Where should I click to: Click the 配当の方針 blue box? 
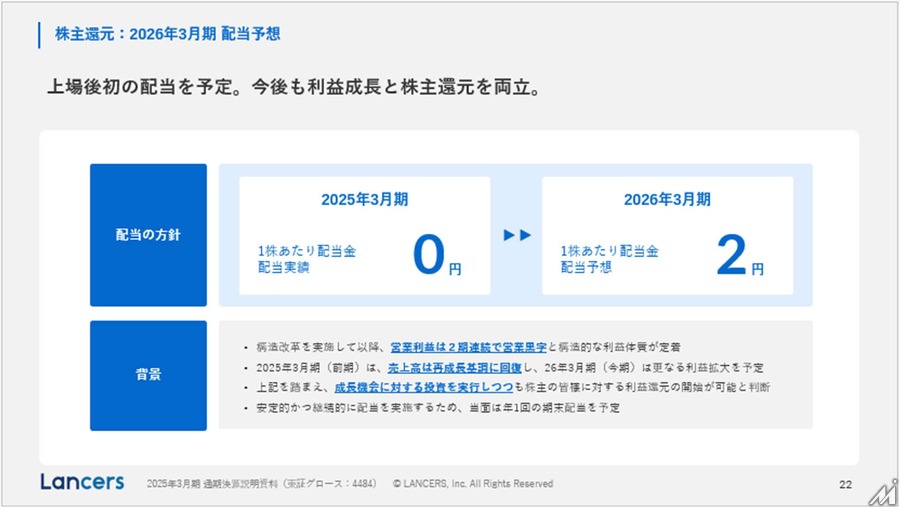148,235
